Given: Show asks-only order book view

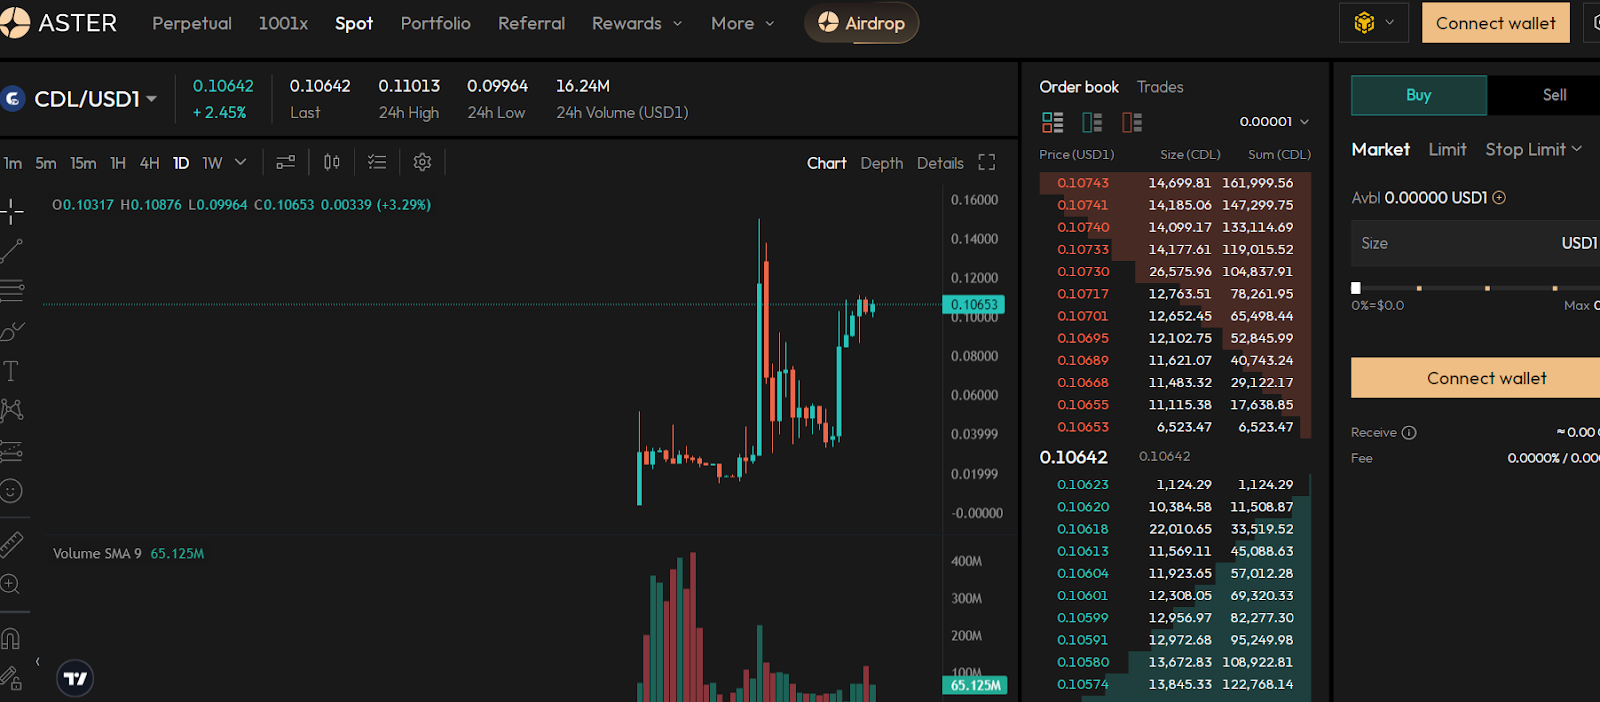Looking at the screenshot, I should point(1132,122).
